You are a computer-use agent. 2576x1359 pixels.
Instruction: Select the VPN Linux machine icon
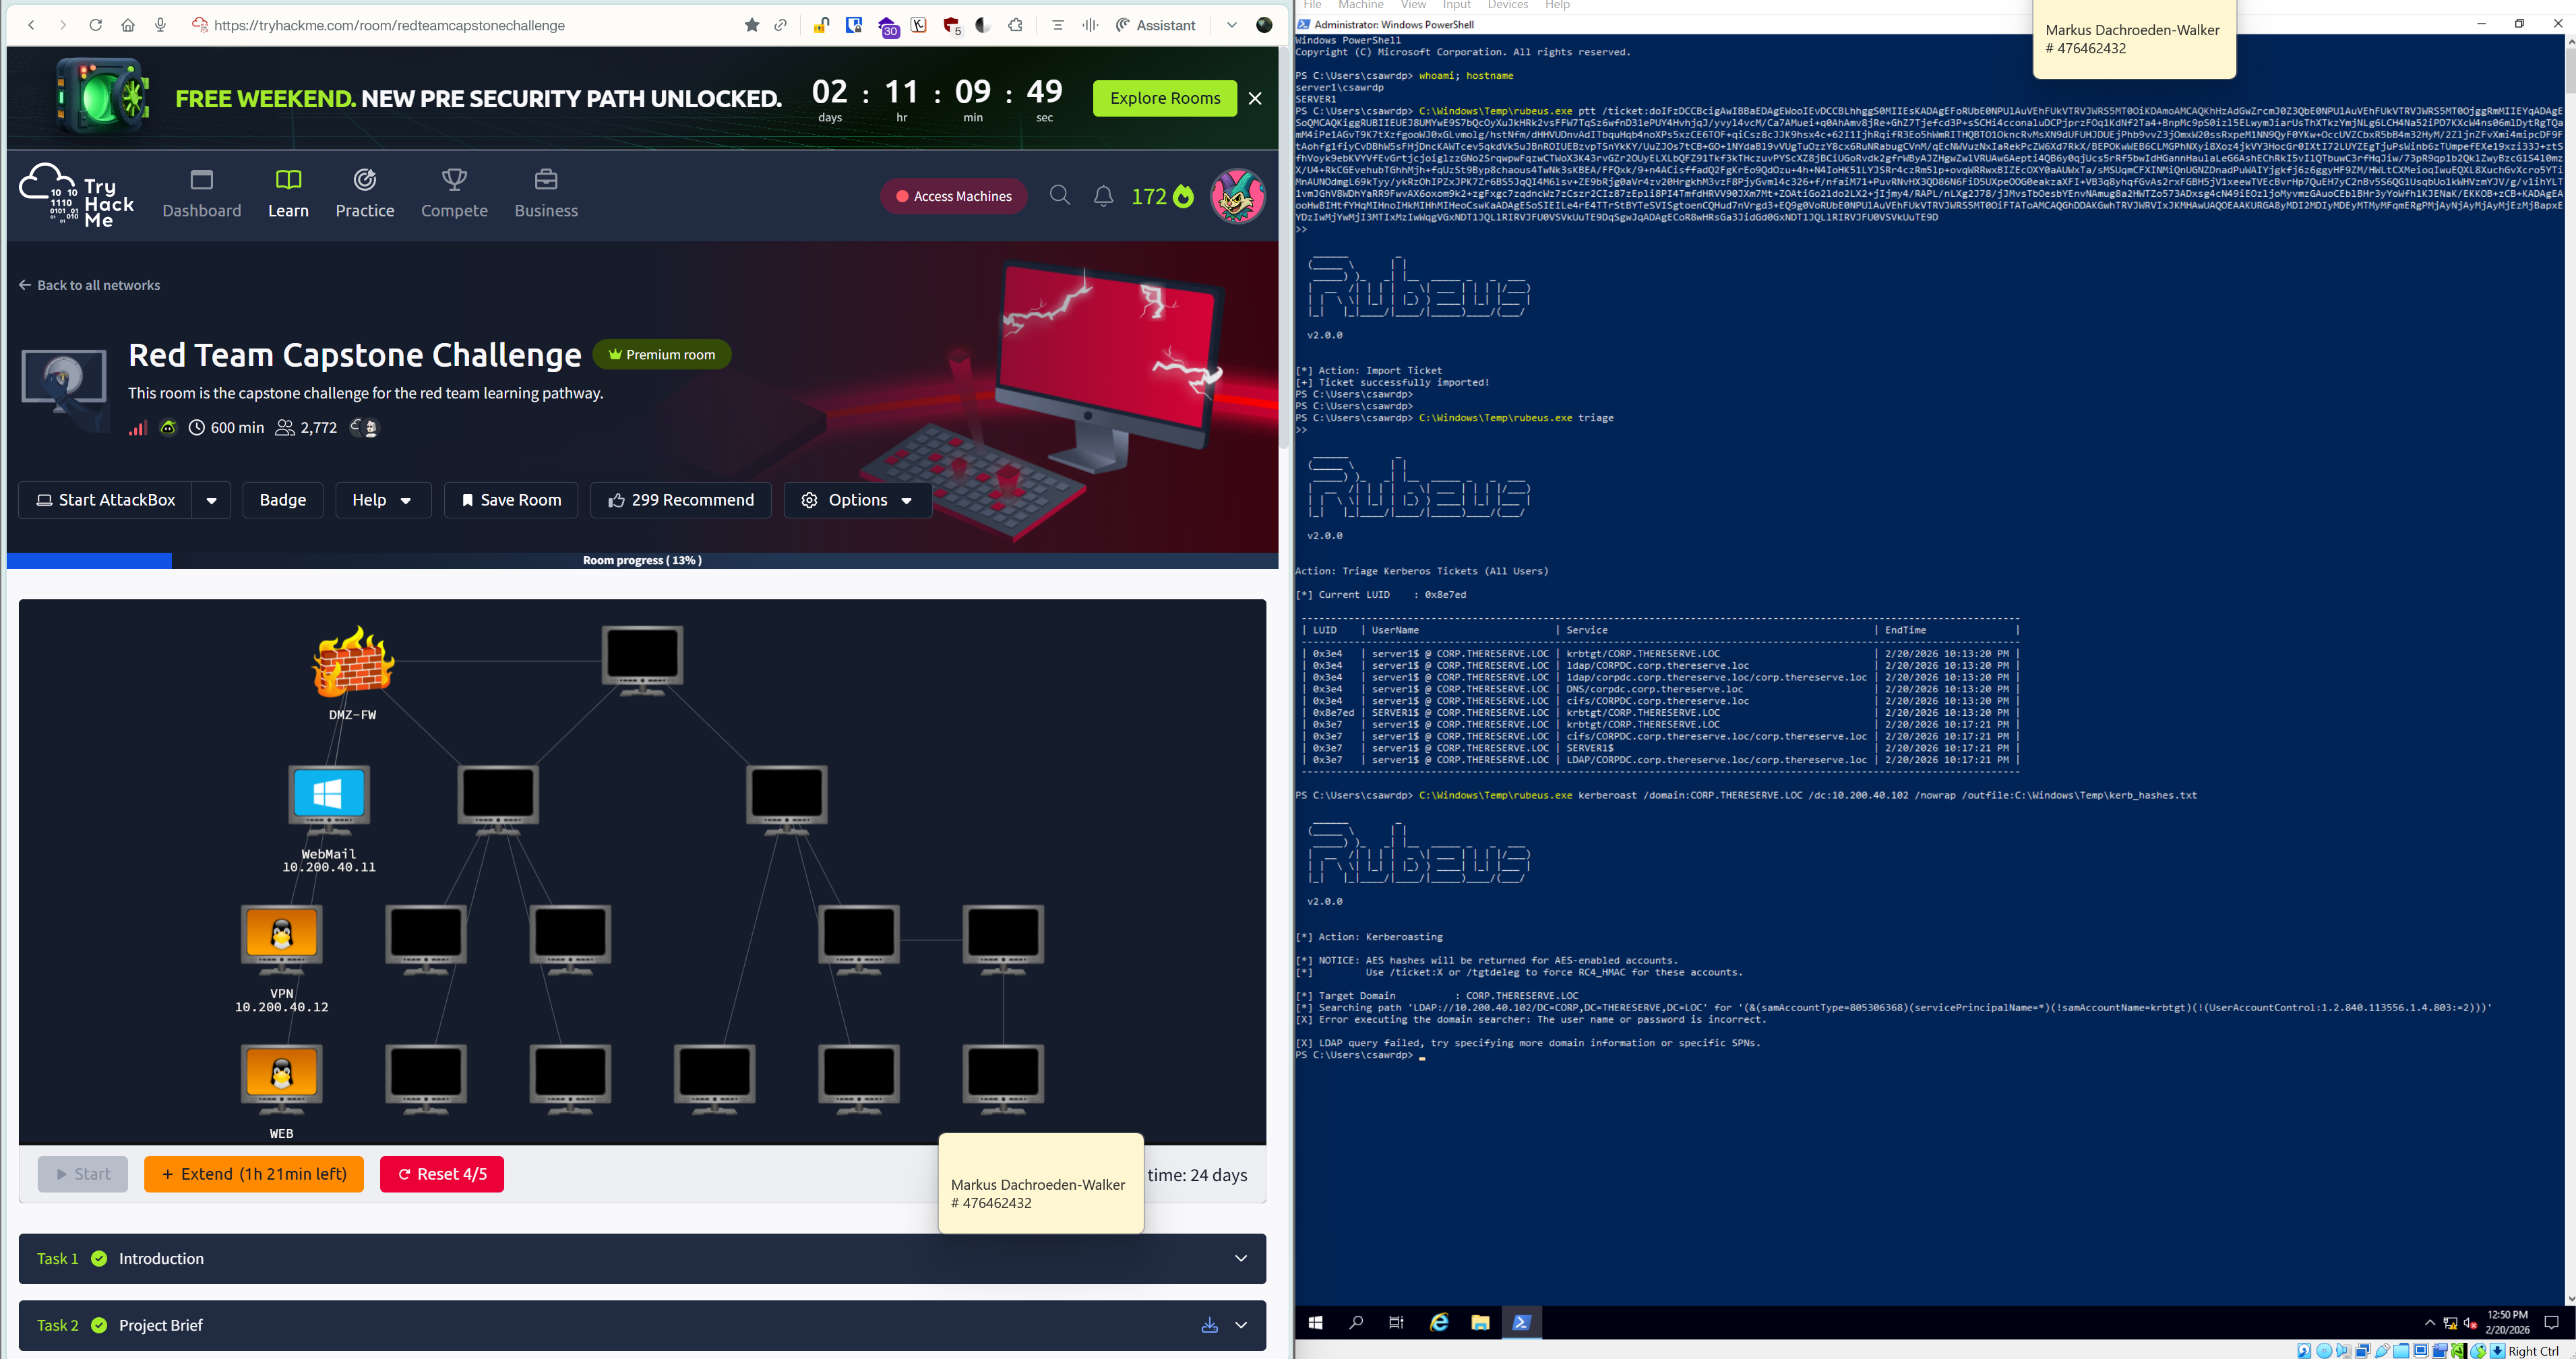point(282,936)
